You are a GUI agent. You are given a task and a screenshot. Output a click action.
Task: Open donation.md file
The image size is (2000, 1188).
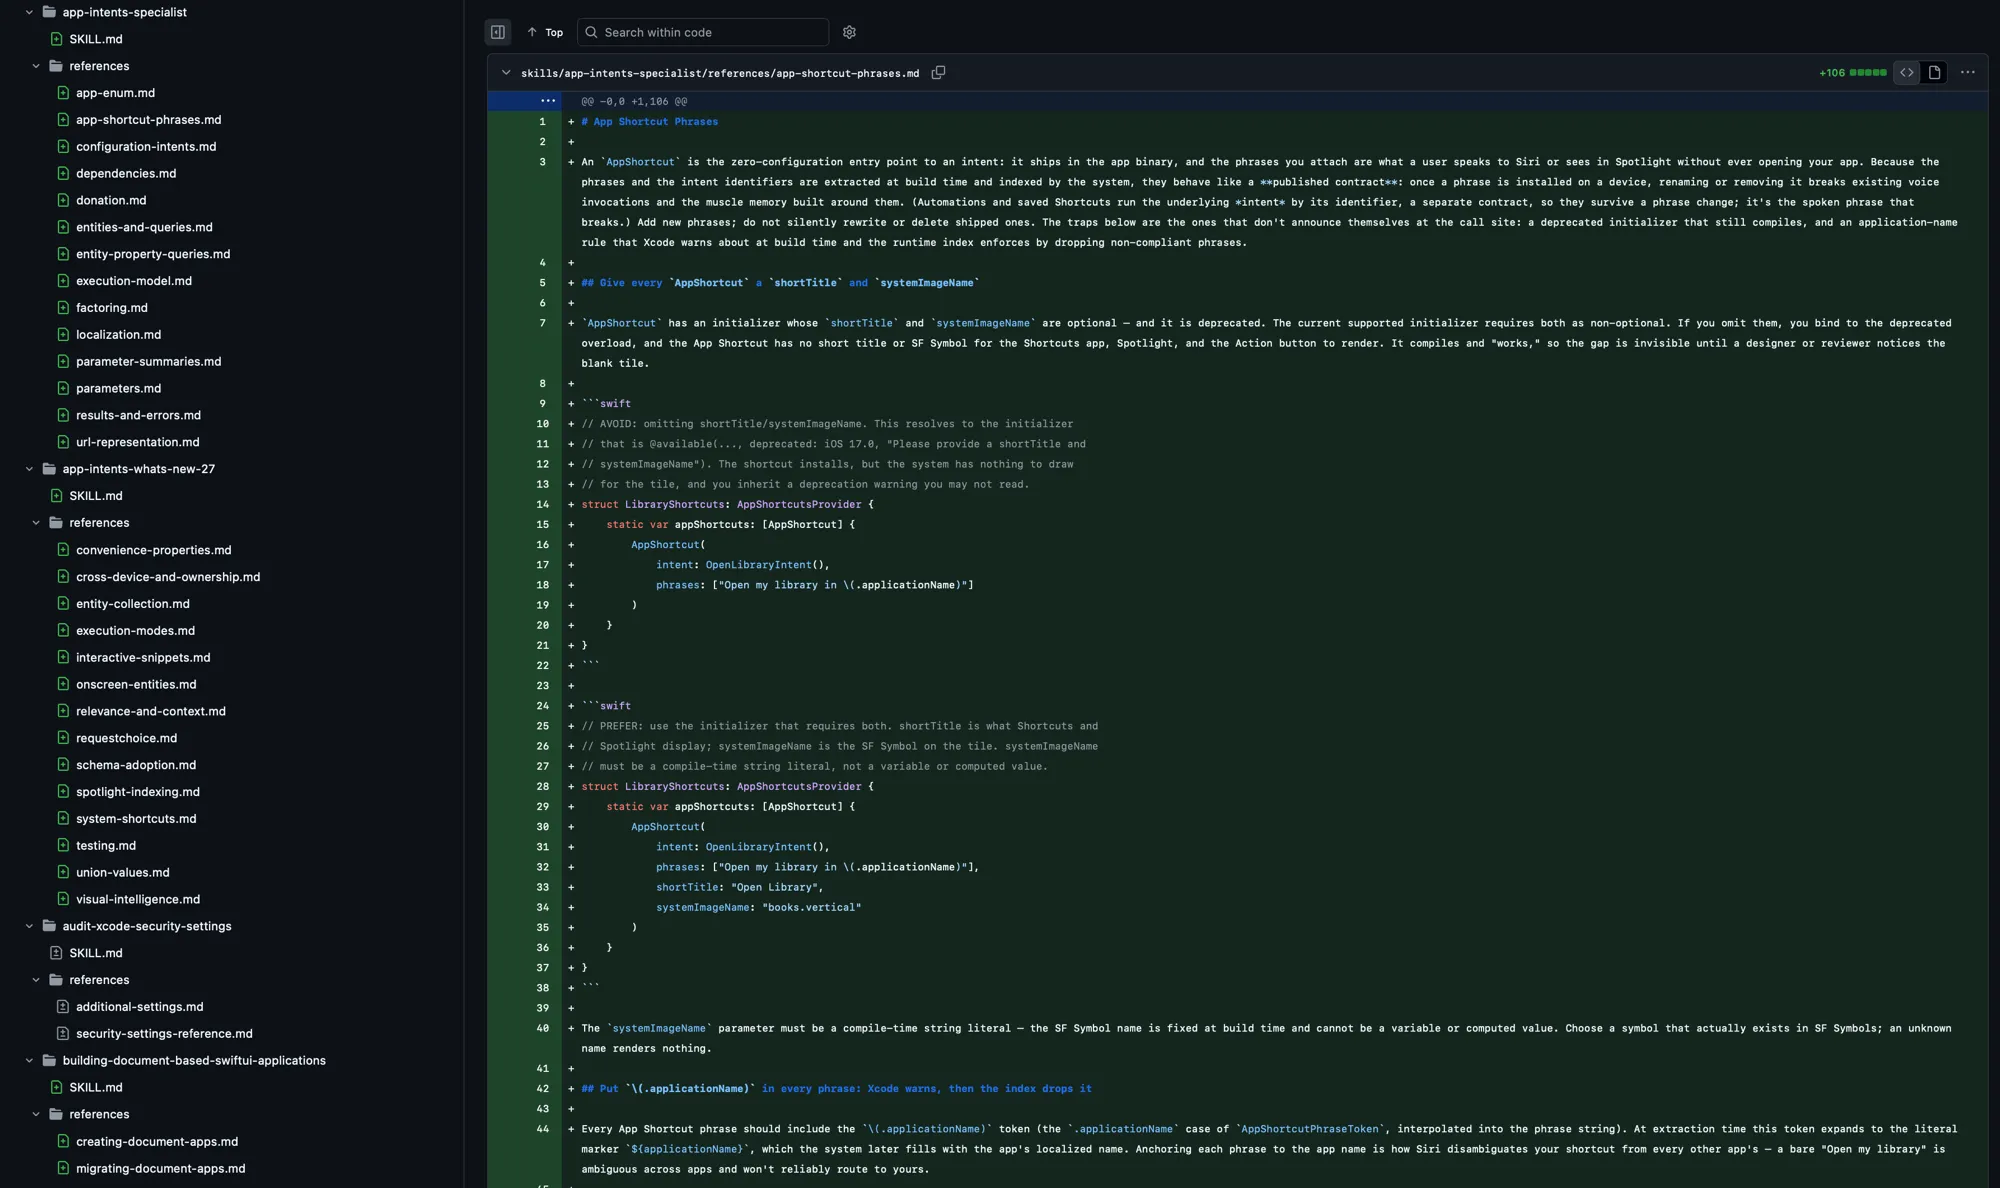point(111,201)
